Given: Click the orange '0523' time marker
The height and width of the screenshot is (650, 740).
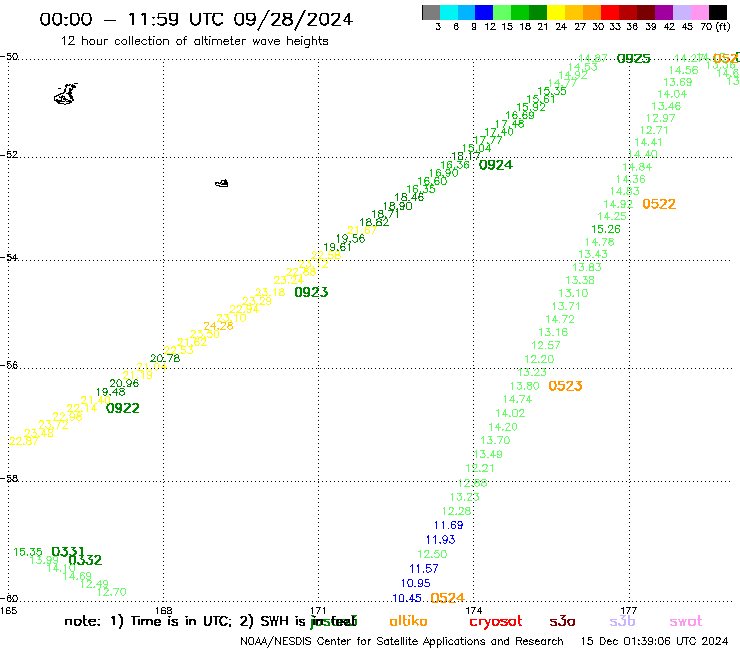Looking at the screenshot, I should point(565,386).
